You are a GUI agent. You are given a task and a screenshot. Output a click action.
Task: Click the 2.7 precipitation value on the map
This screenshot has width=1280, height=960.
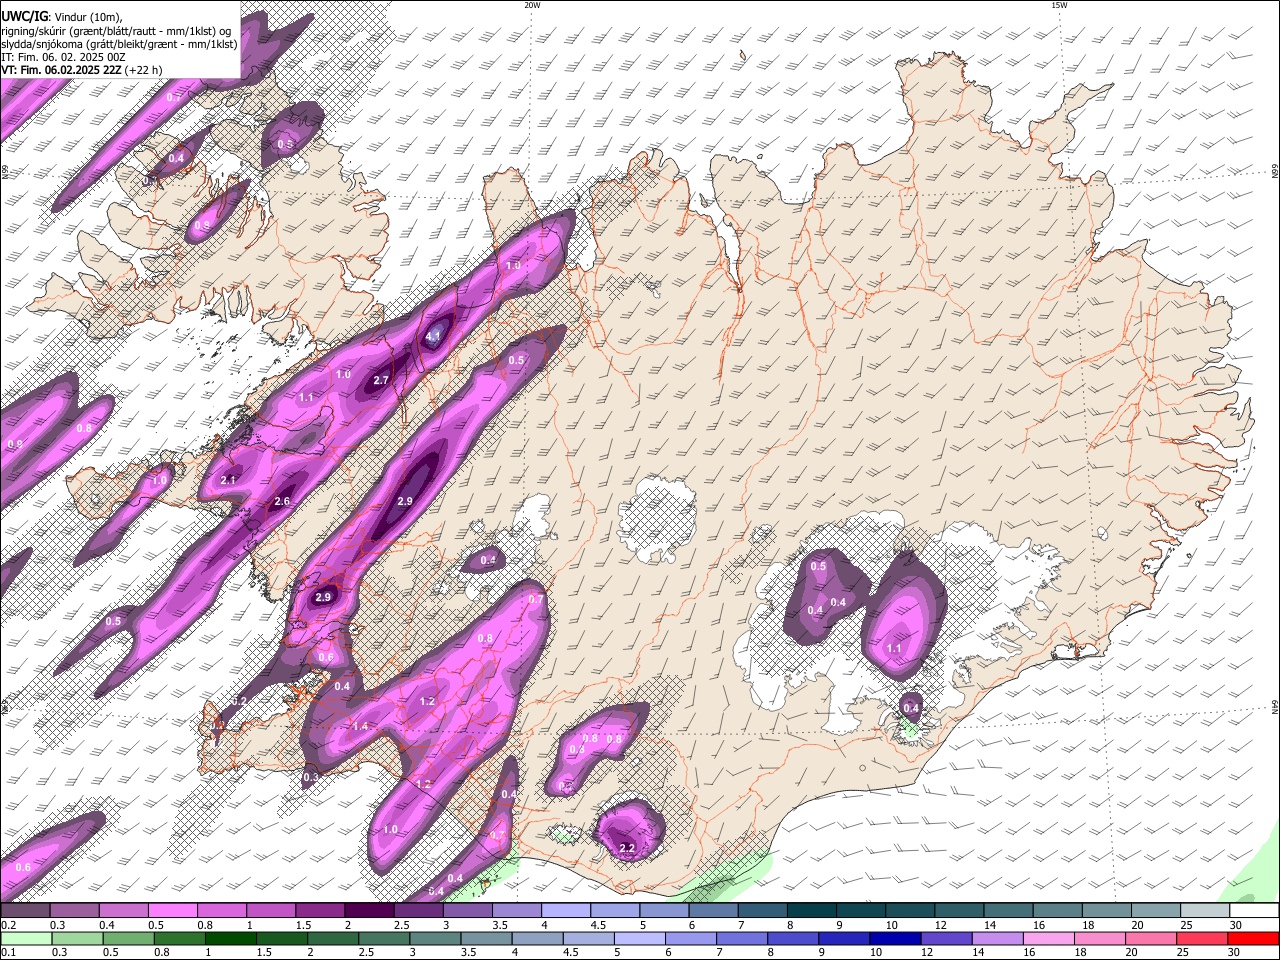(x=381, y=380)
